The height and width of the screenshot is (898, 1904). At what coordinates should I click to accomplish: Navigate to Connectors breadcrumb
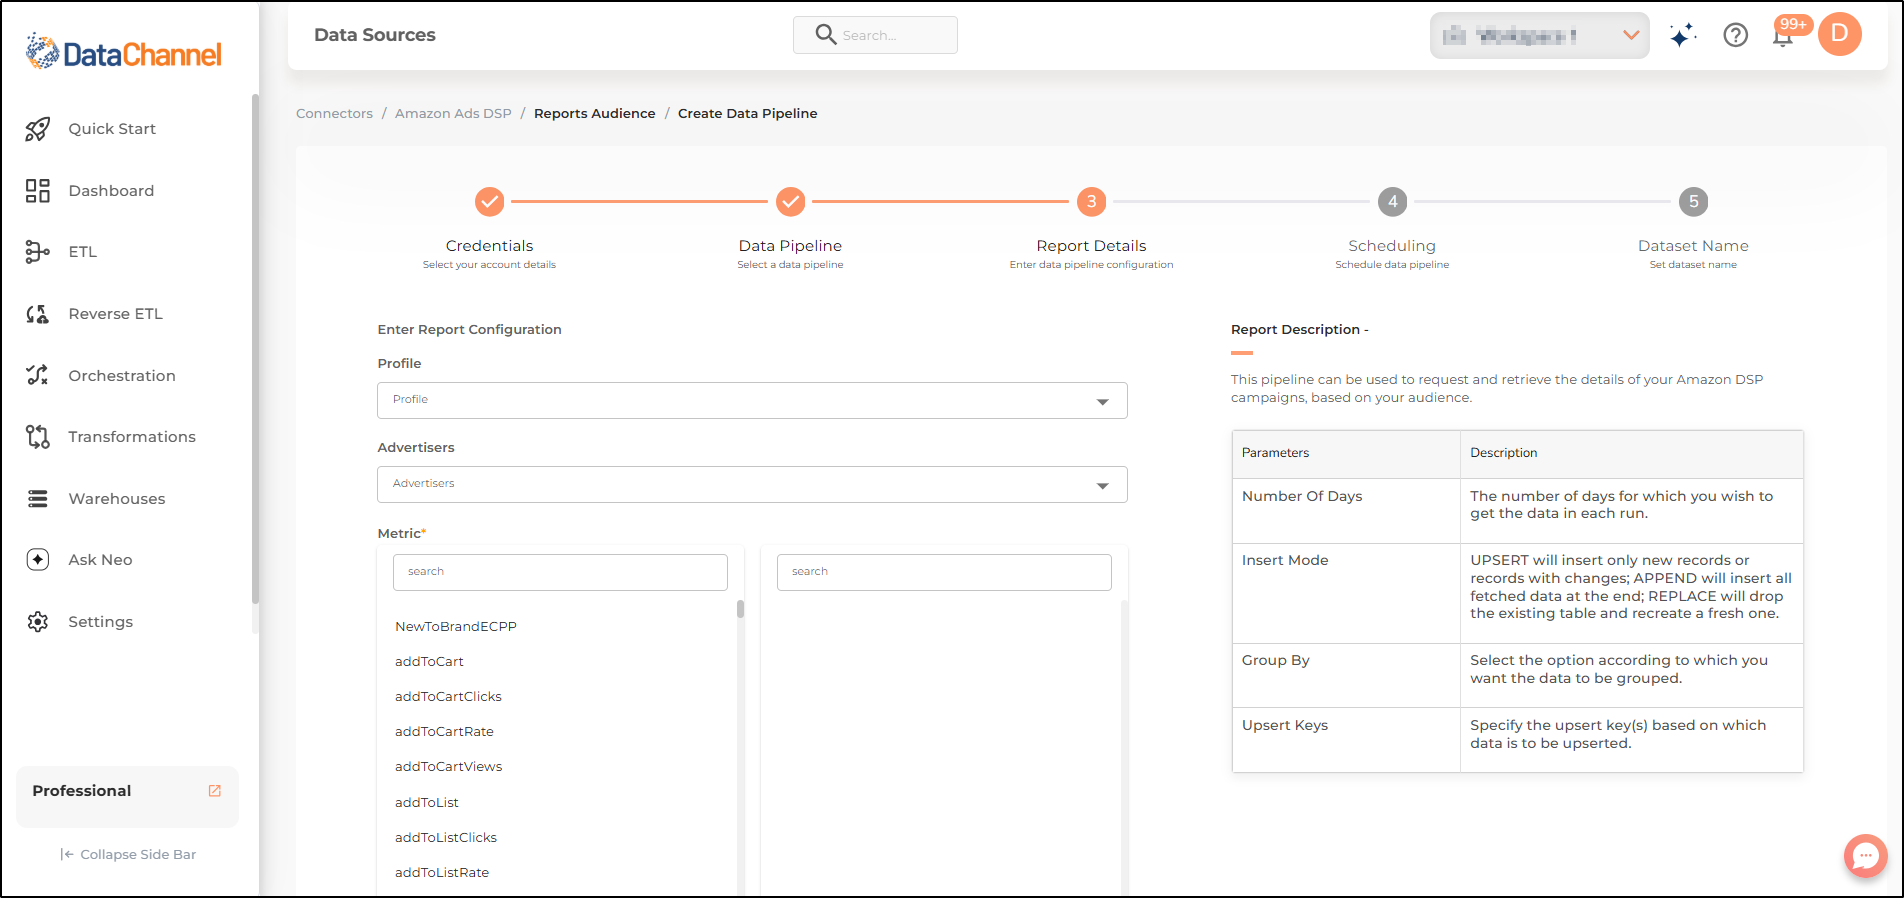pos(334,114)
